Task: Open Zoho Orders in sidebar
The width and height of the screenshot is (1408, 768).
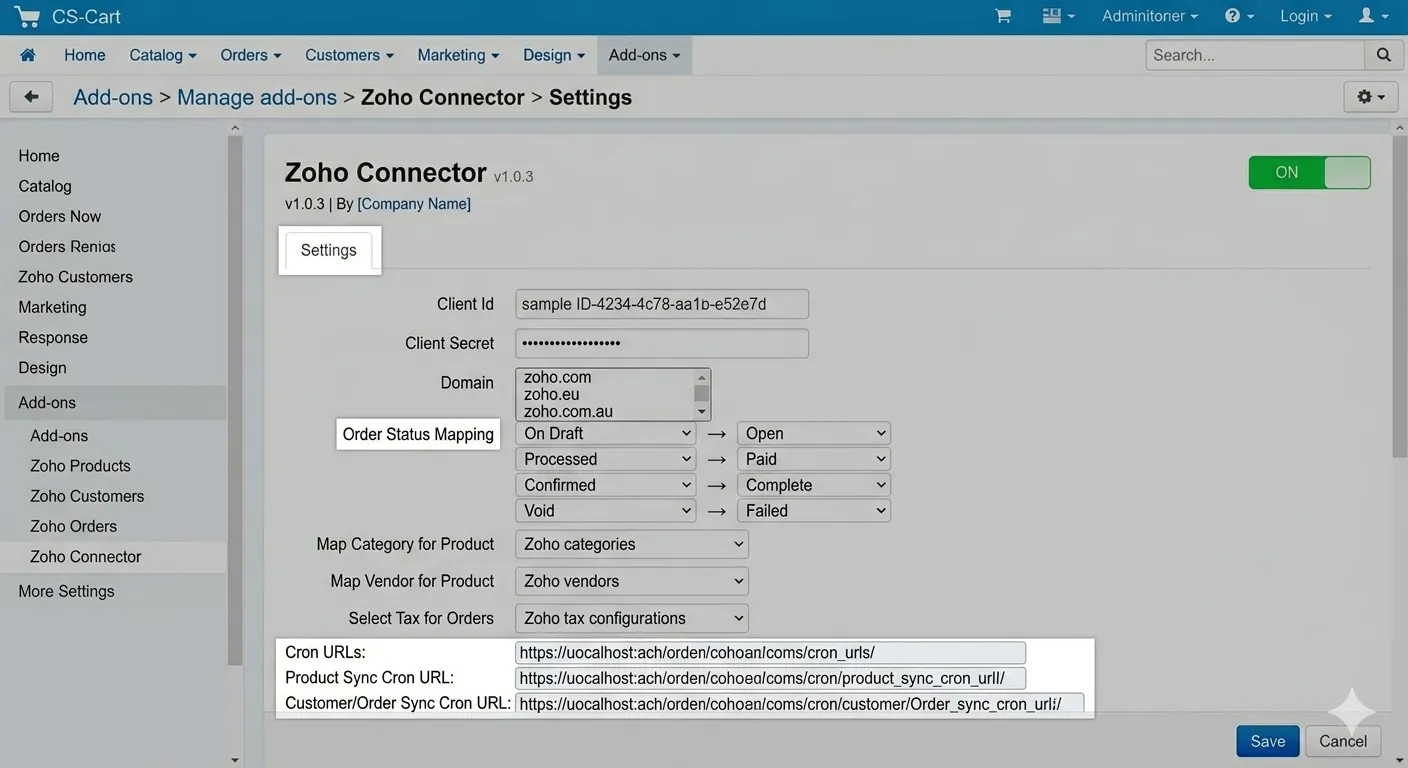Action: 73,526
